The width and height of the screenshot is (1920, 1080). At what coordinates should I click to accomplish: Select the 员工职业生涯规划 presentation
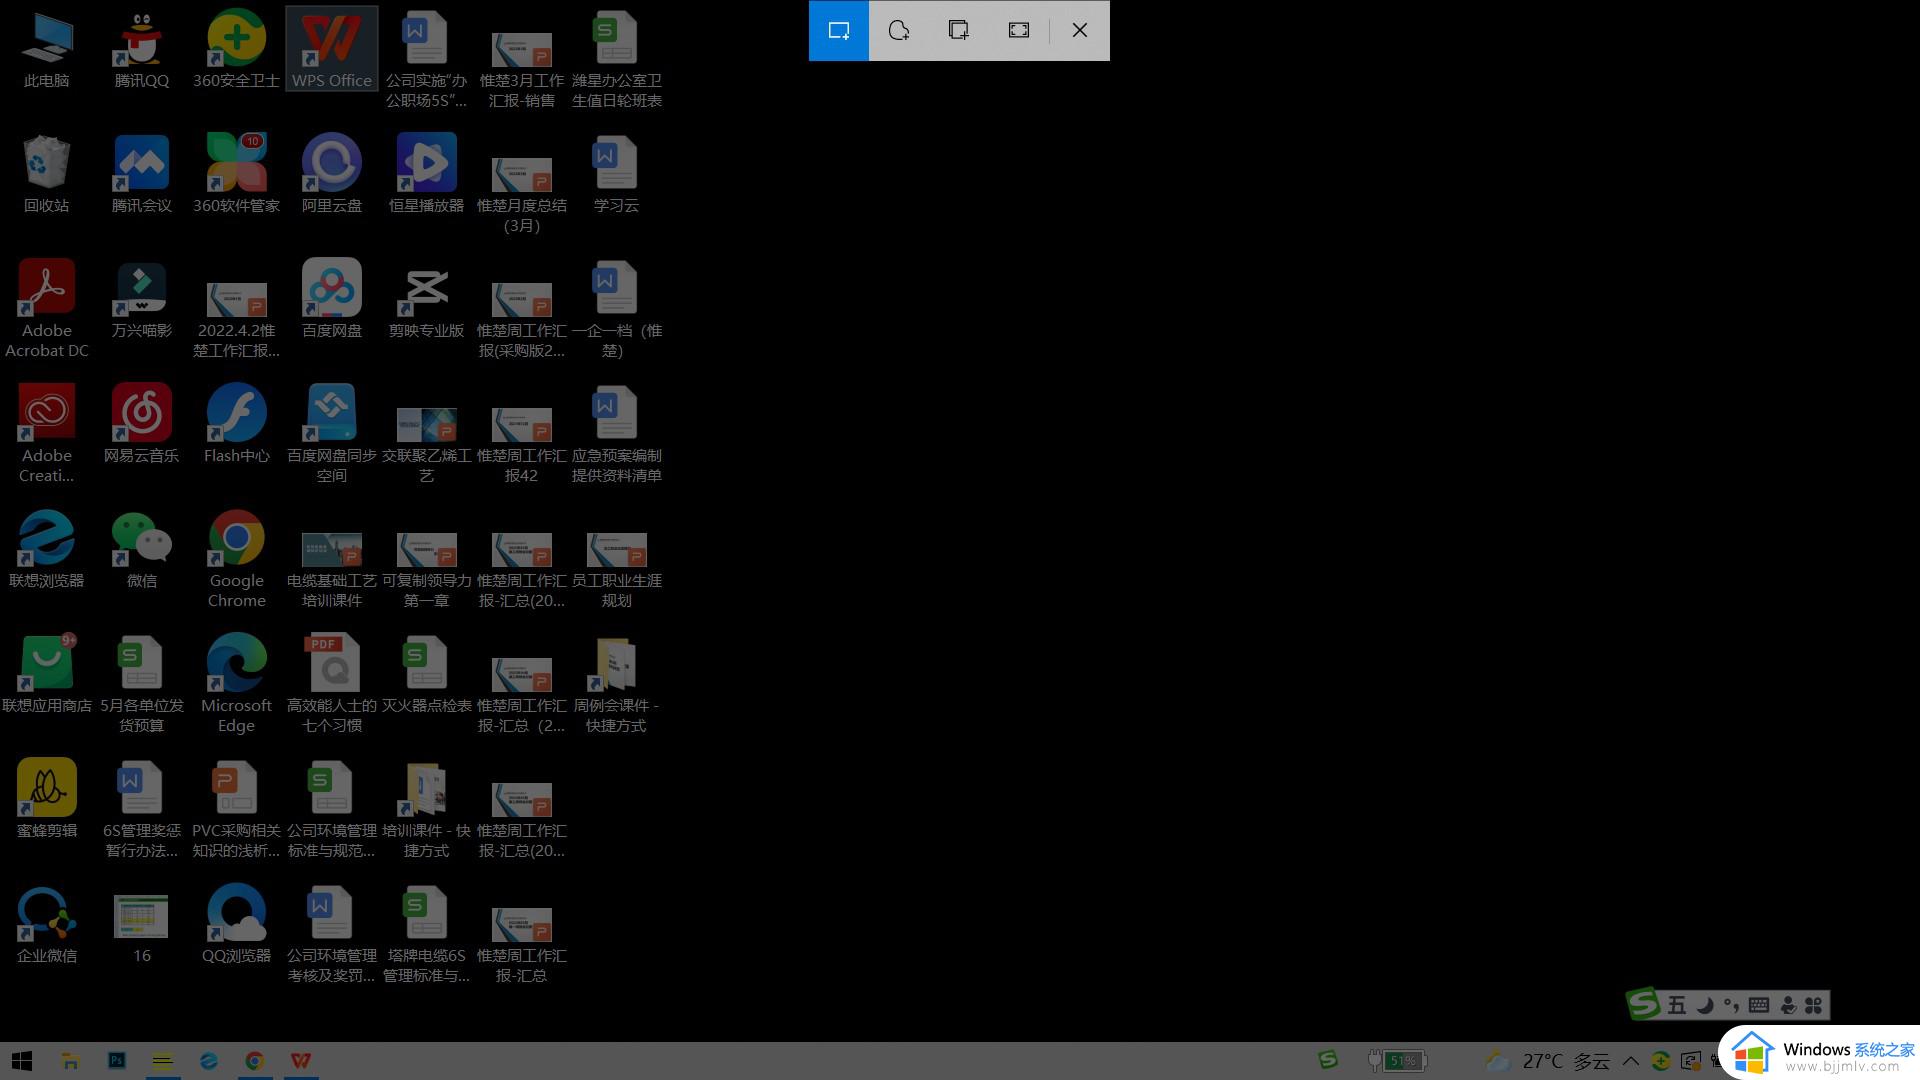[x=616, y=569]
